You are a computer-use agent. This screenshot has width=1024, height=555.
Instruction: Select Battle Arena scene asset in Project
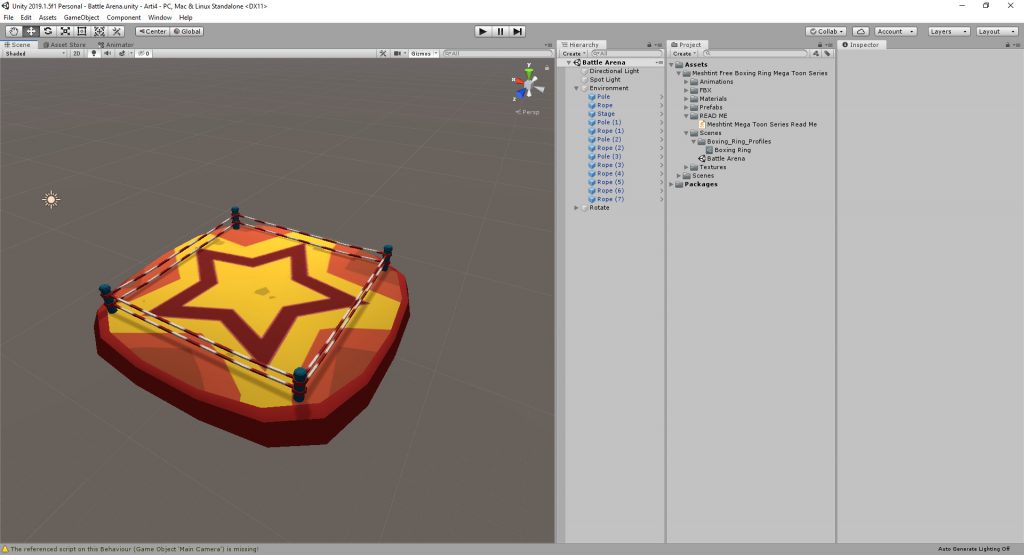pos(726,159)
